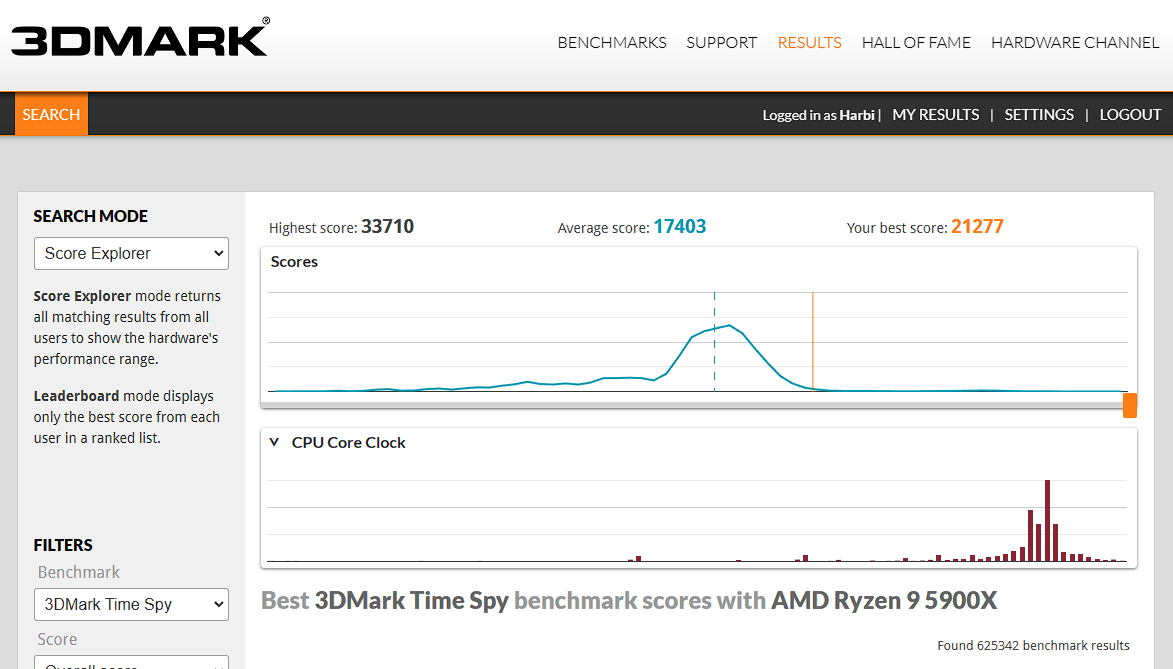Go to the Support page

click(x=721, y=43)
